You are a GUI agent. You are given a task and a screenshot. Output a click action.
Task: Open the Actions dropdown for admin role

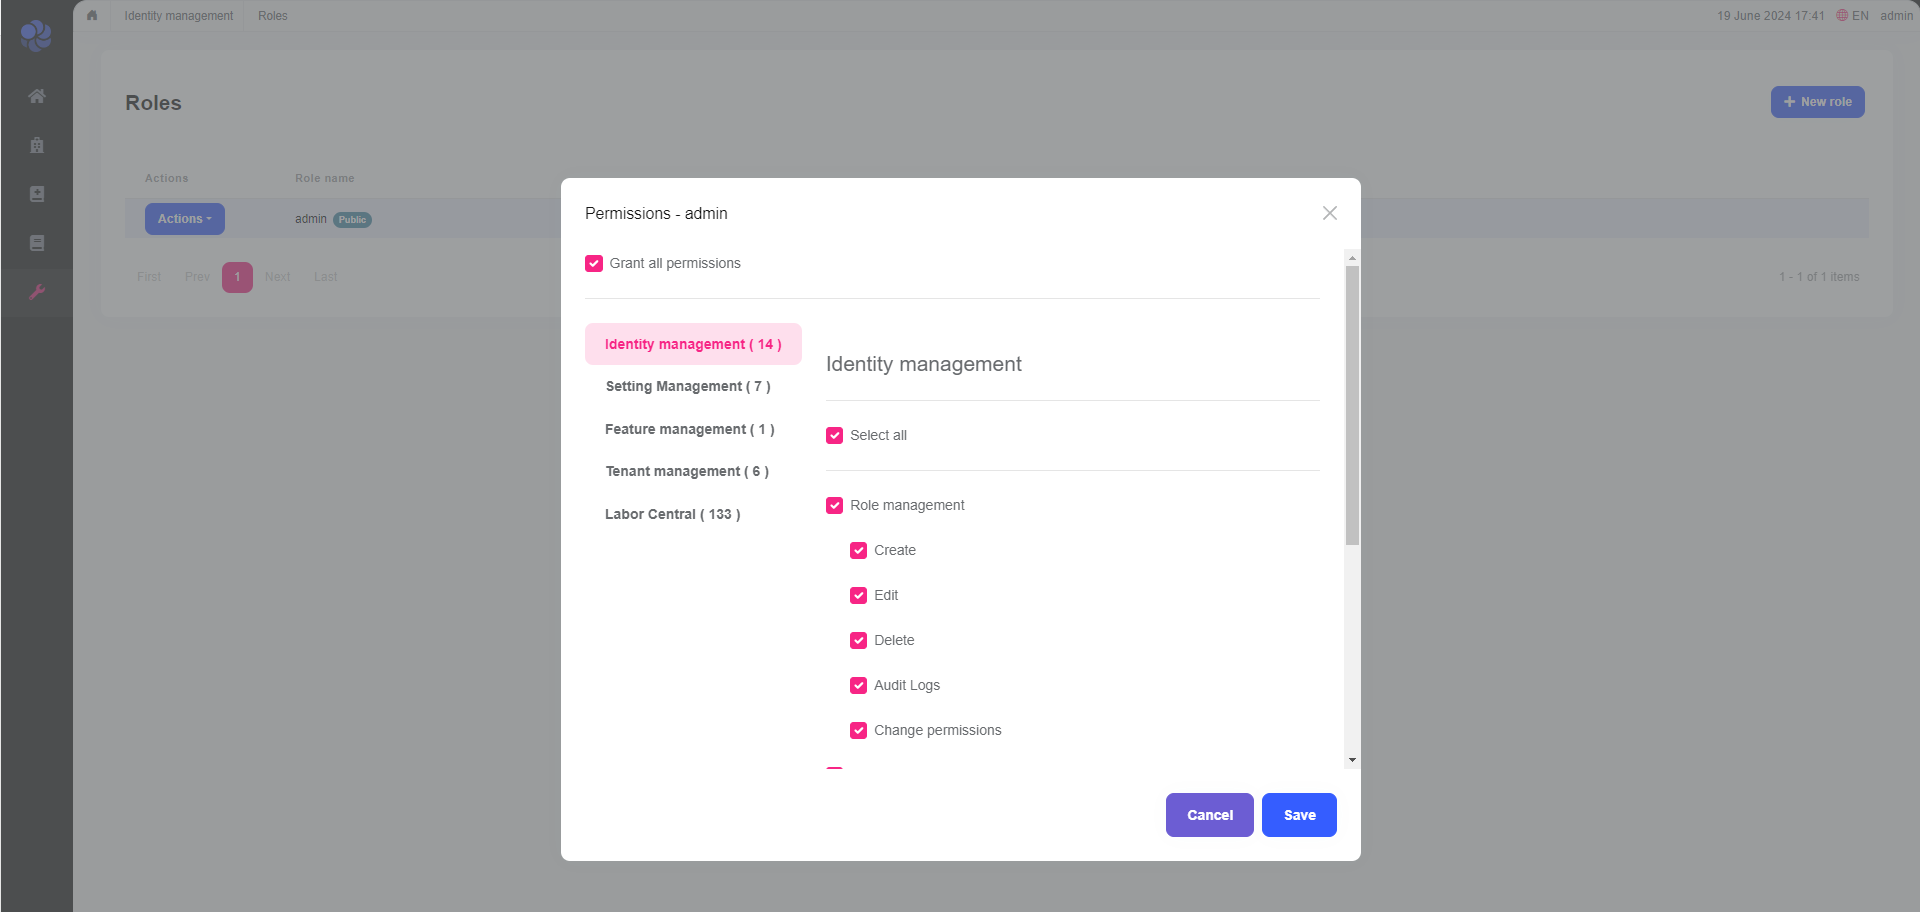pos(185,219)
